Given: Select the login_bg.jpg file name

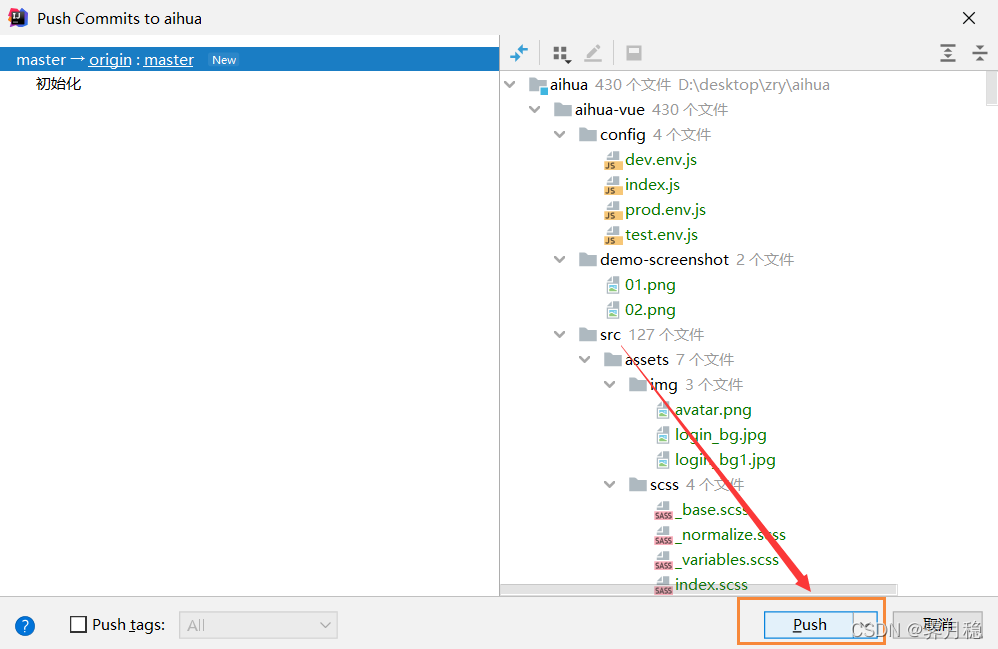Looking at the screenshot, I should [720, 435].
